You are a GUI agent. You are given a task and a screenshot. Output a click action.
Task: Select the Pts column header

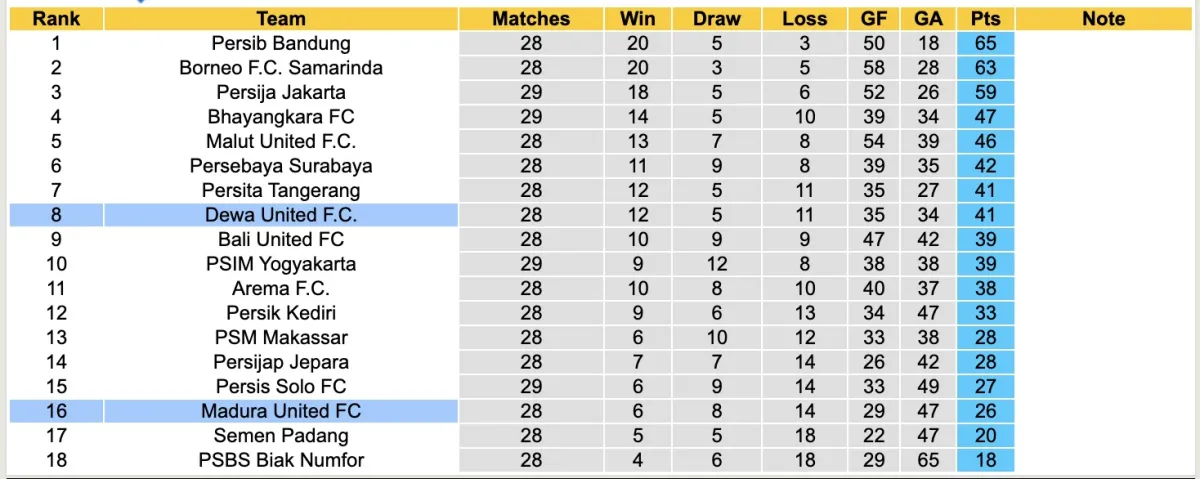pyautogui.click(x=984, y=19)
